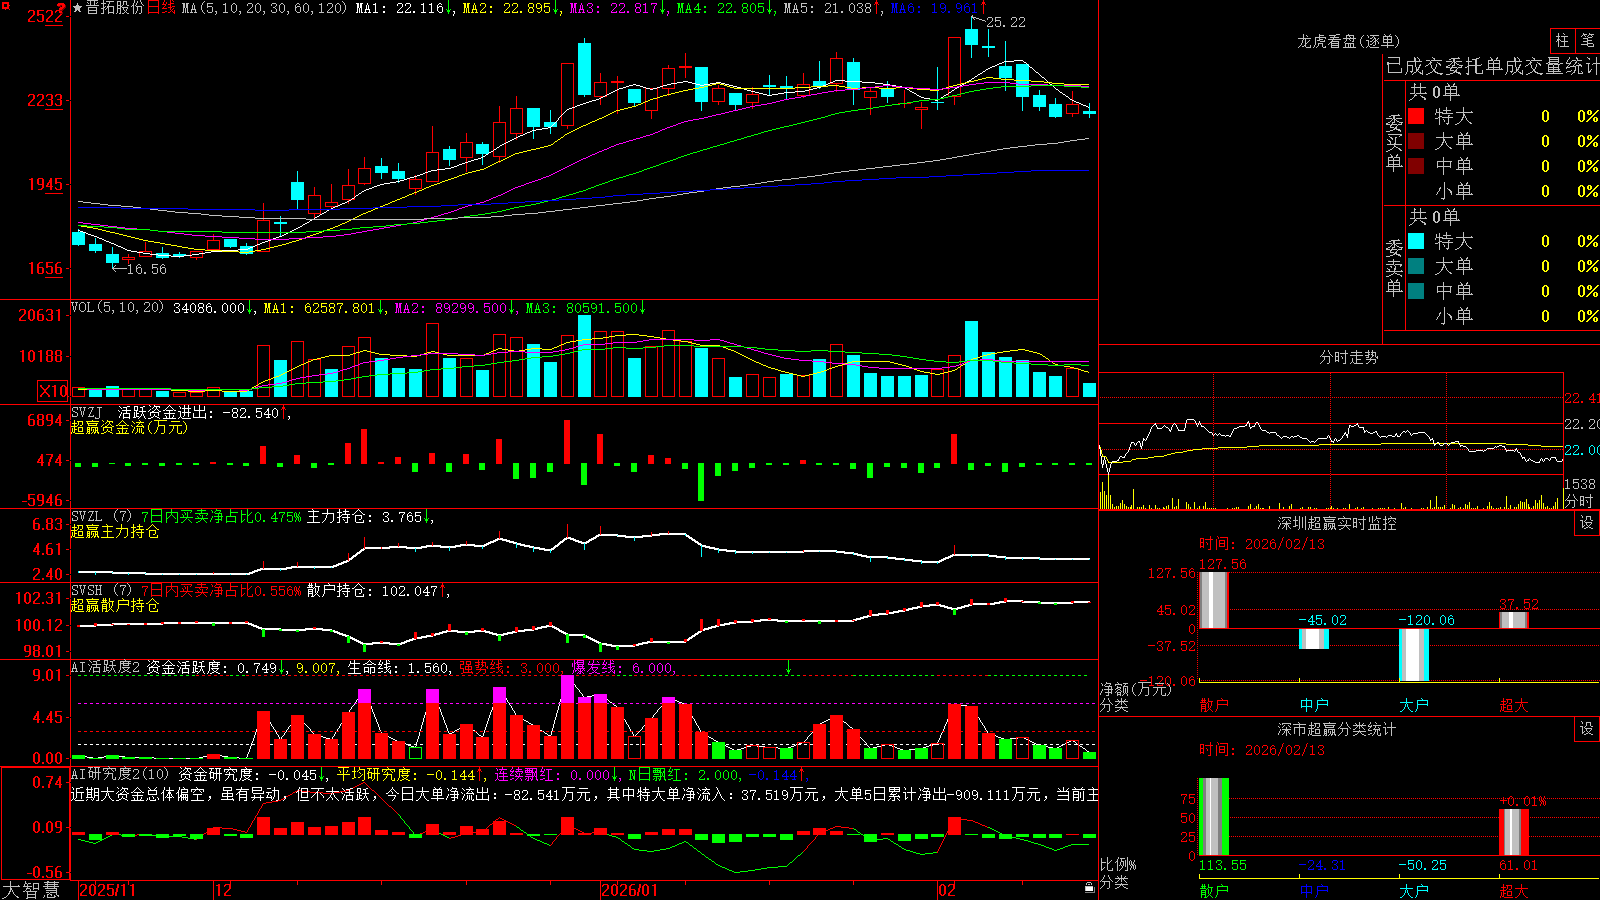Click the 深市超赢分类统计 panel title

pyautogui.click(x=1336, y=729)
